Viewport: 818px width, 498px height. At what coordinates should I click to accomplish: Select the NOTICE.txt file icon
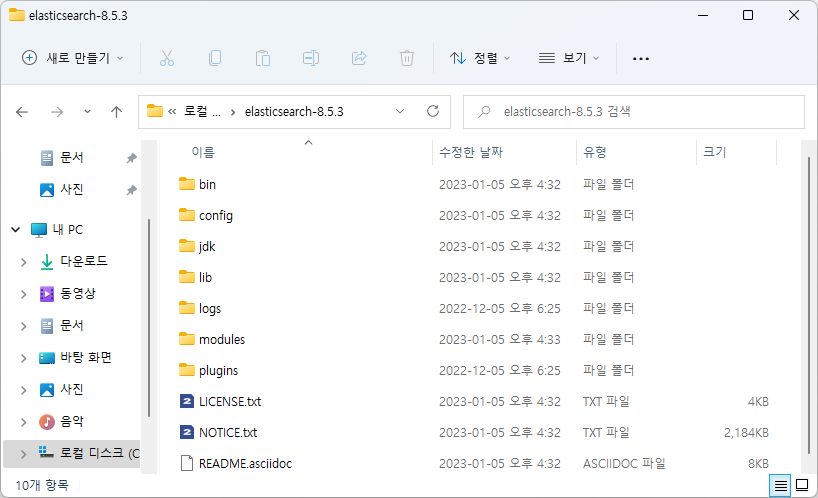click(x=187, y=432)
